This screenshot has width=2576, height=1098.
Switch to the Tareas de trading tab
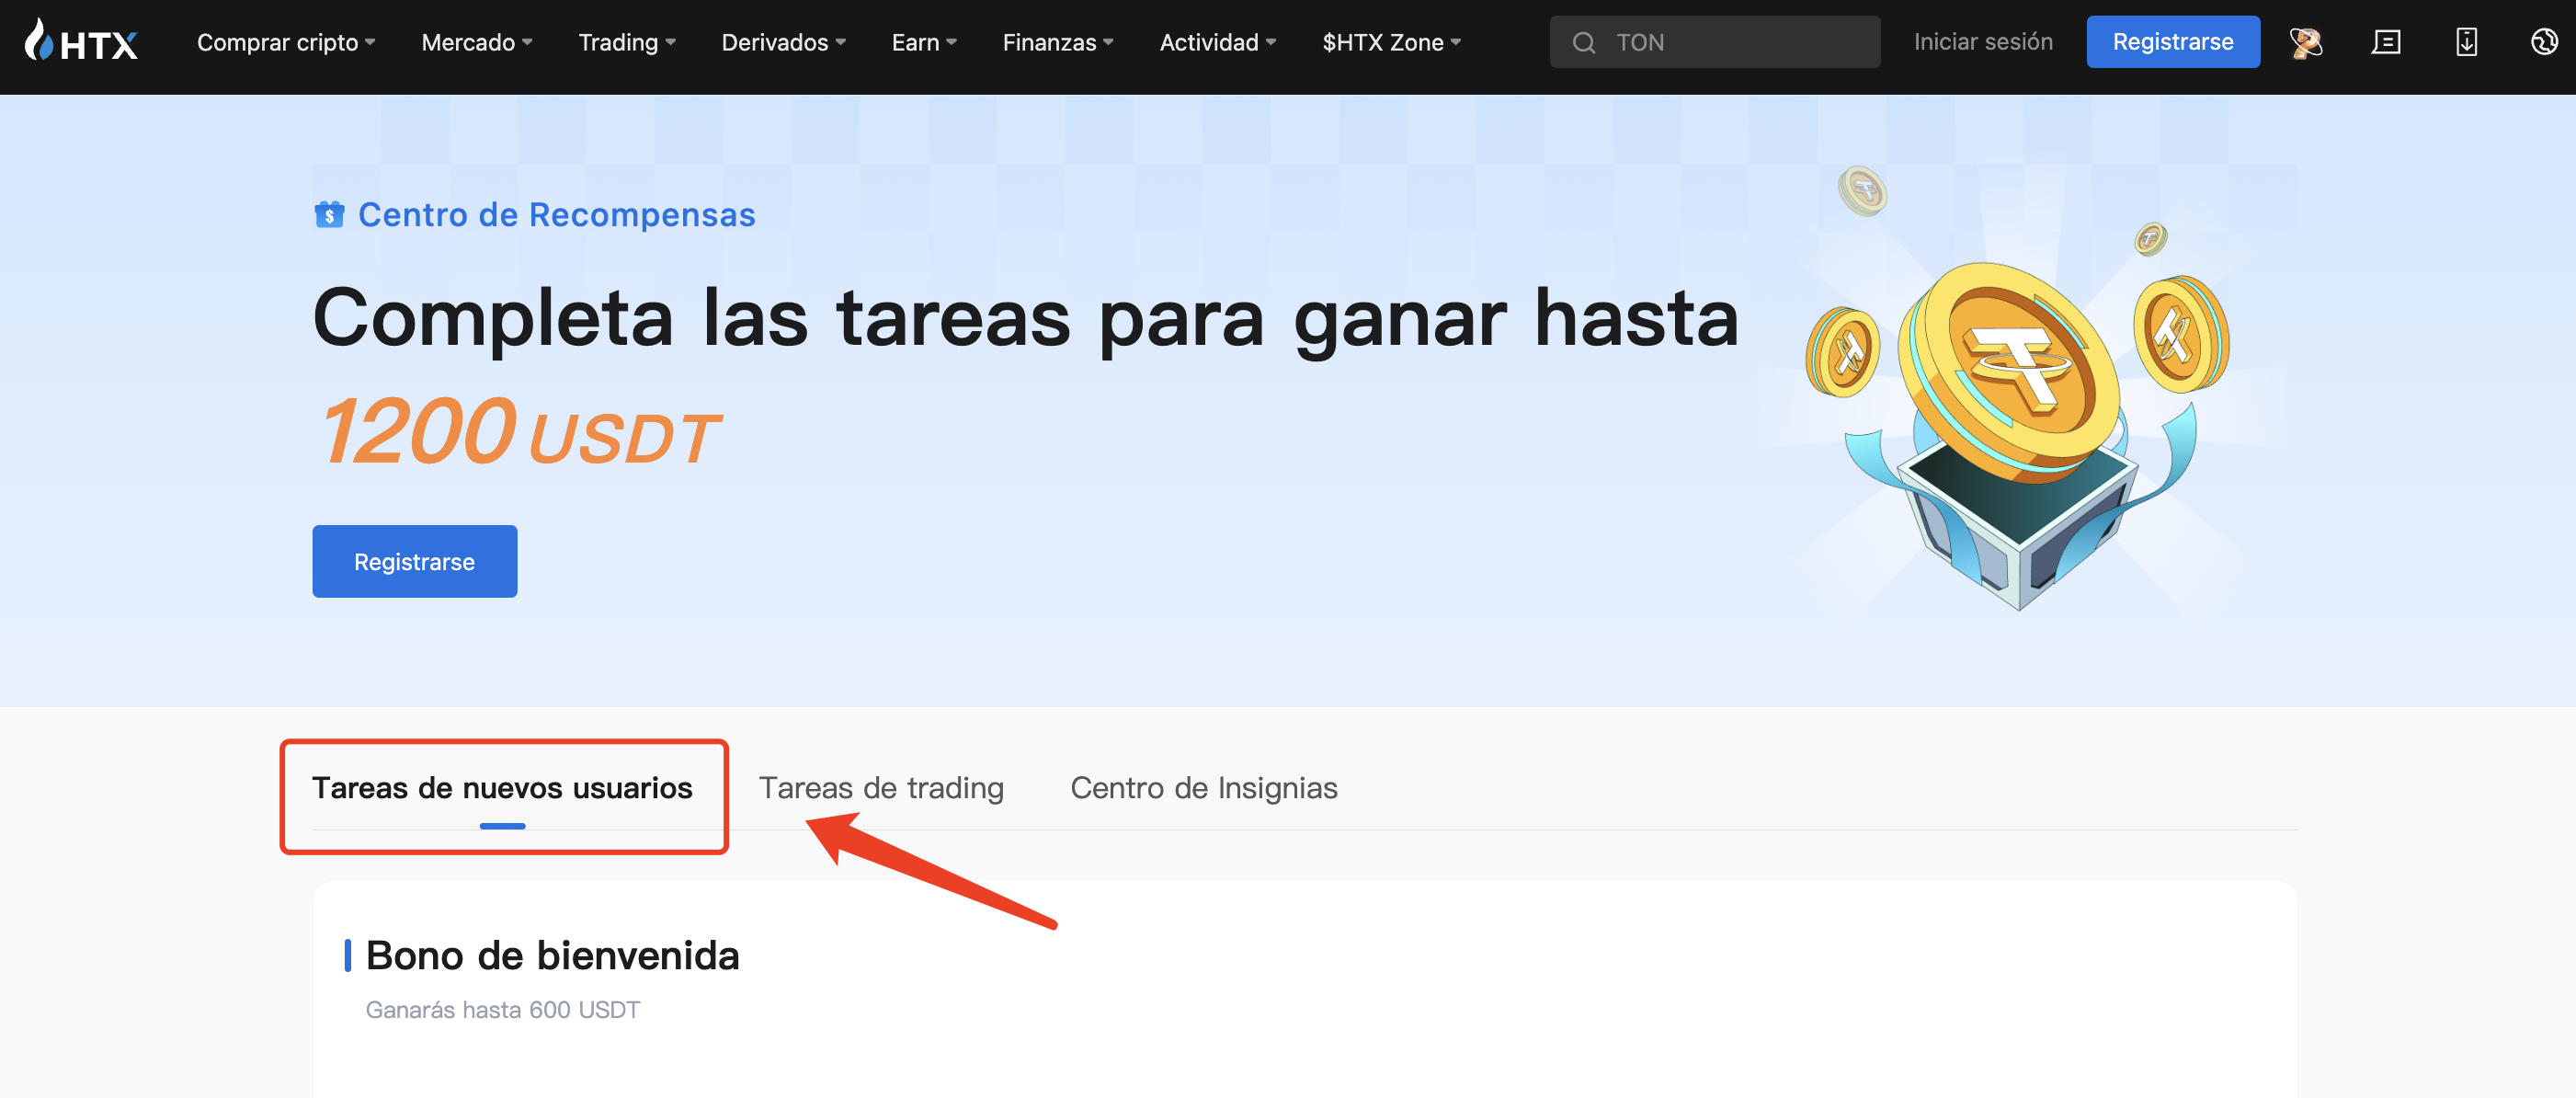click(x=881, y=788)
